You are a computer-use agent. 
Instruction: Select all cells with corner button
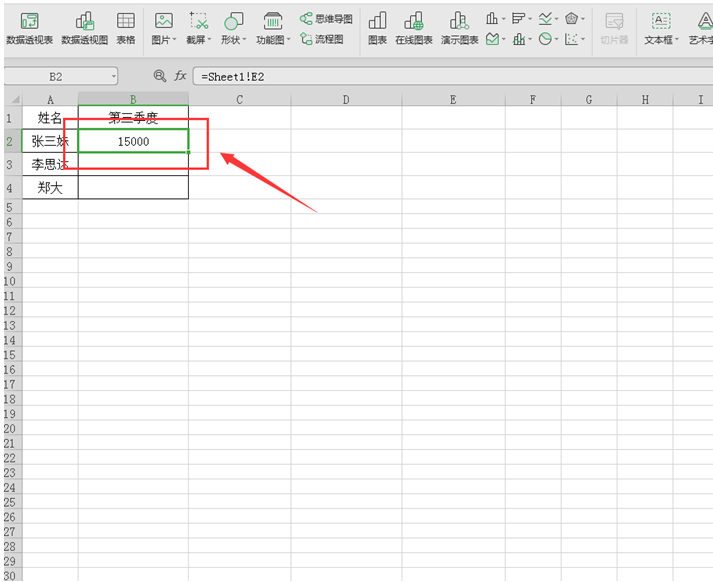[13, 99]
